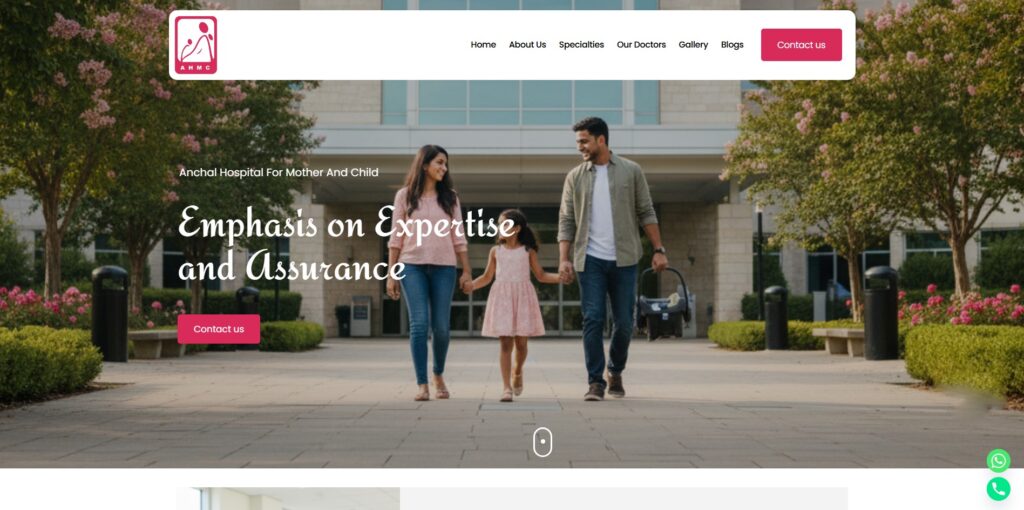Click the 'Emphasis on Expertise and Assurance' heading
The image size is (1024, 510).
(x=346, y=244)
